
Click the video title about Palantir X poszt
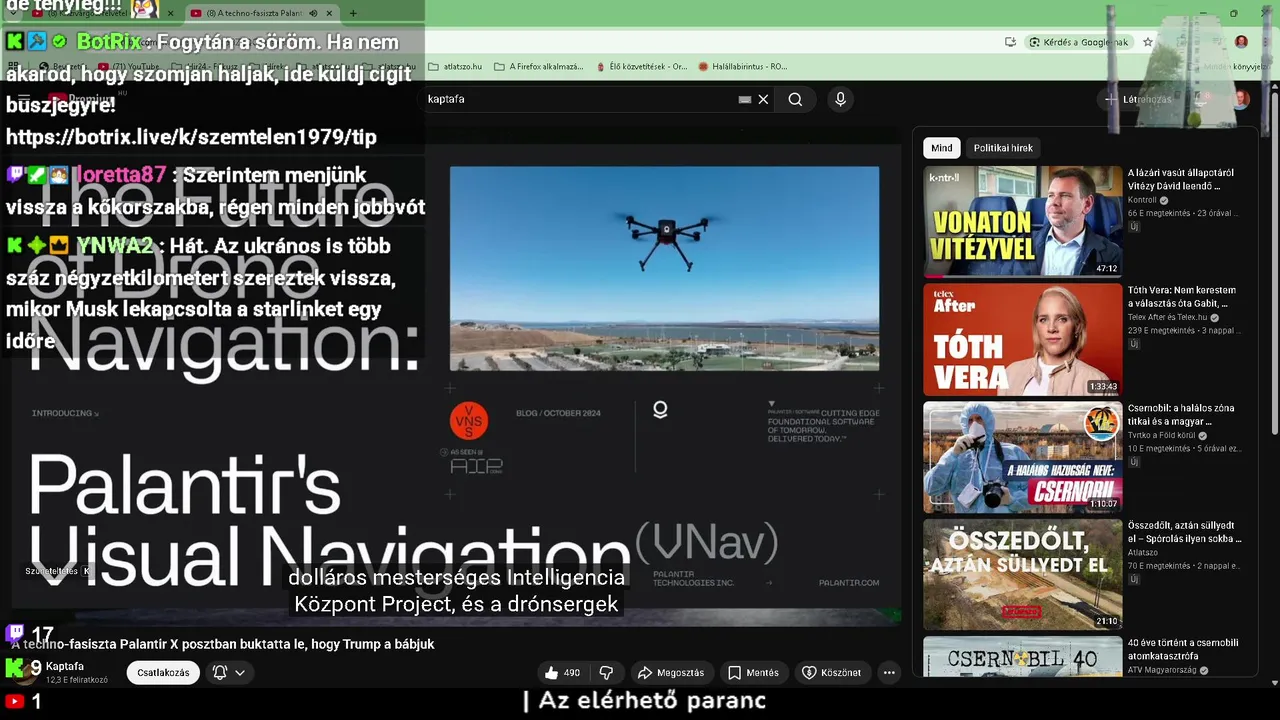click(x=223, y=644)
